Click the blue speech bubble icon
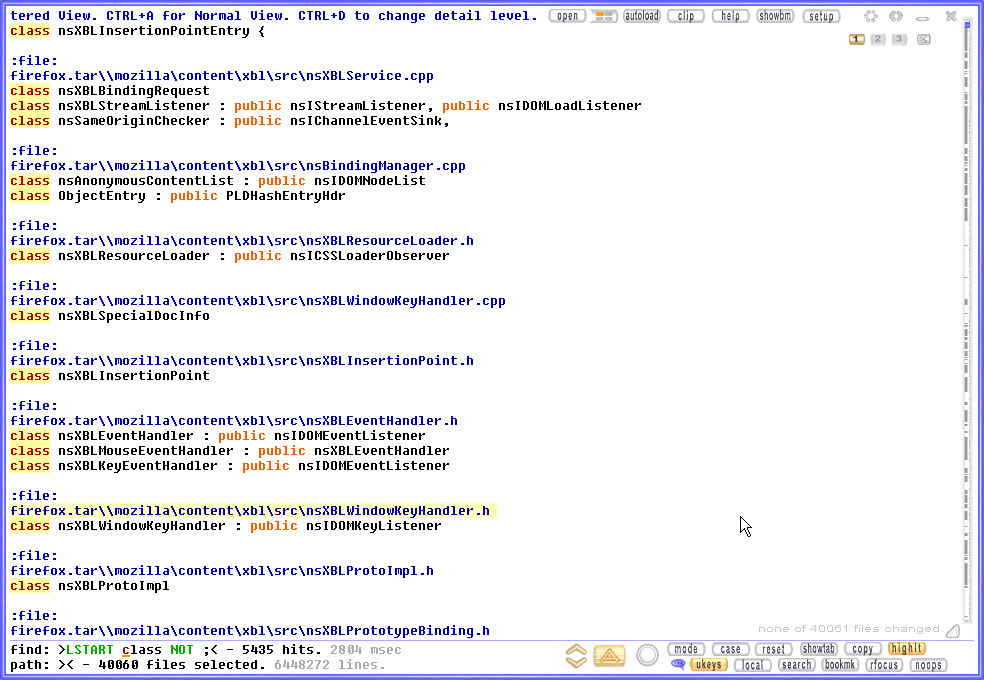This screenshot has height=680, width=984. tap(678, 664)
